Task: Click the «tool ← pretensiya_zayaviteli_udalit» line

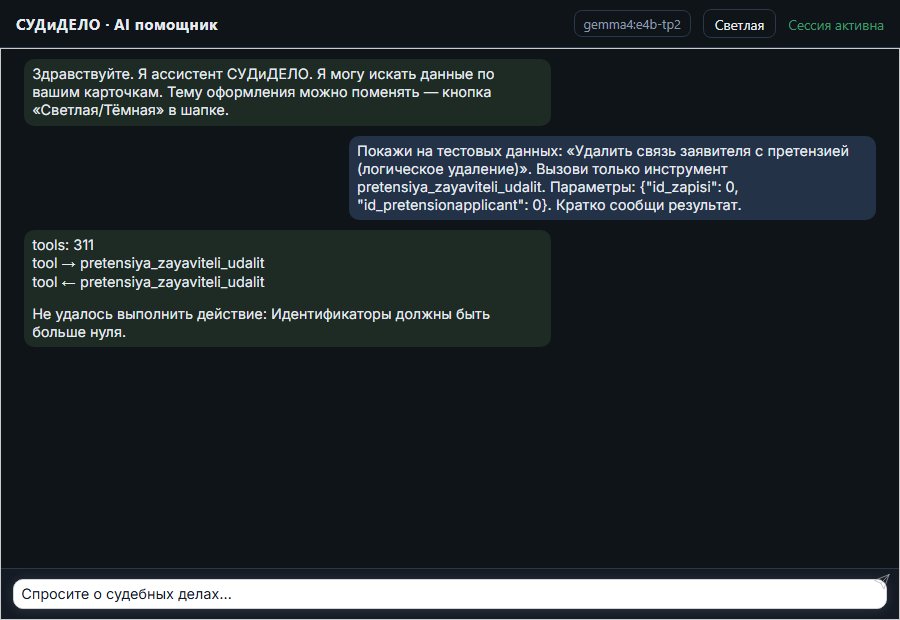Action: point(148,282)
